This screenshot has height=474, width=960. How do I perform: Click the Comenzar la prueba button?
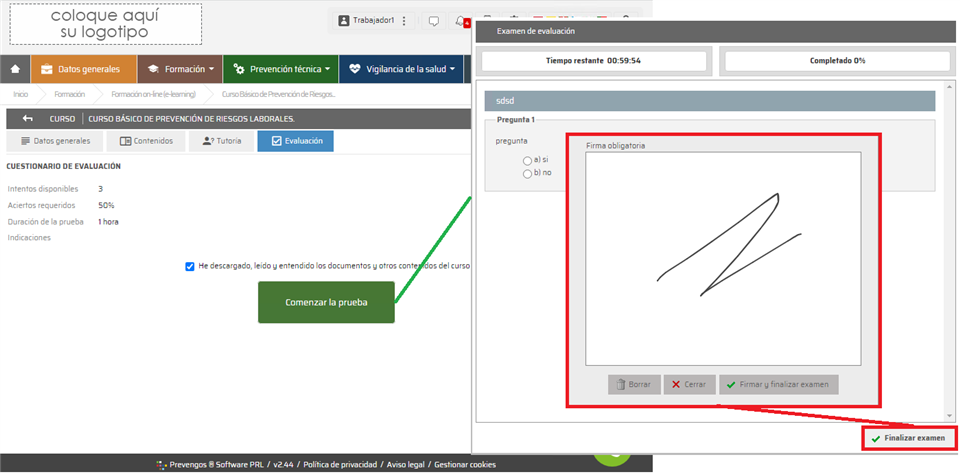click(x=326, y=303)
